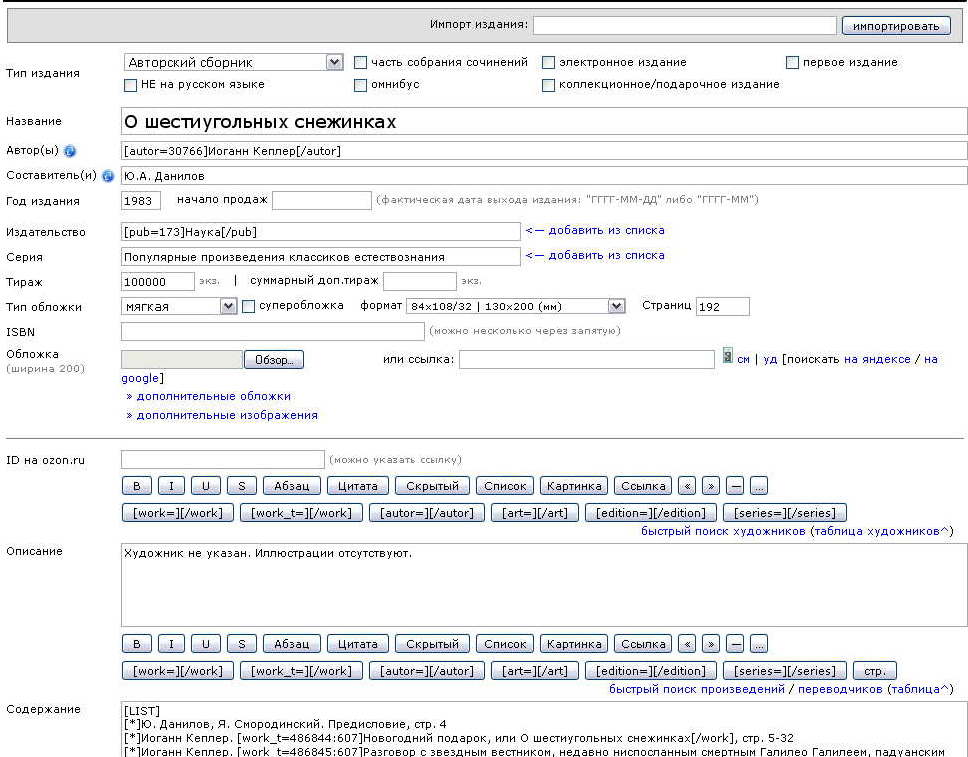This screenshot has width=968, height=757.
Task: Check the 'первое издание' box
Action: coord(793,62)
